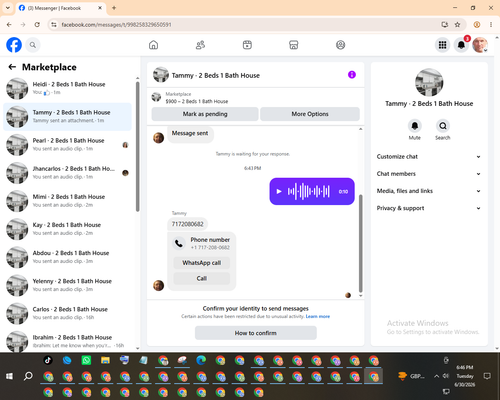Open Ibrahim - 2 Beds 1 Bath House chat
Image resolution: width=500 pixels, height=400 pixels.
click(x=67, y=341)
